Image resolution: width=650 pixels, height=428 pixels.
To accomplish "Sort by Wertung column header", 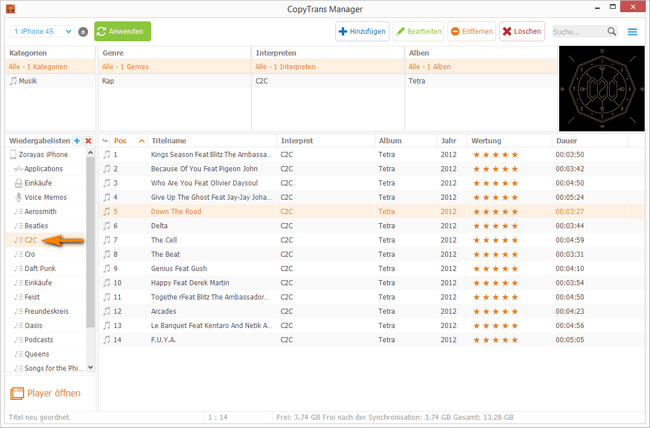I will (509, 141).
